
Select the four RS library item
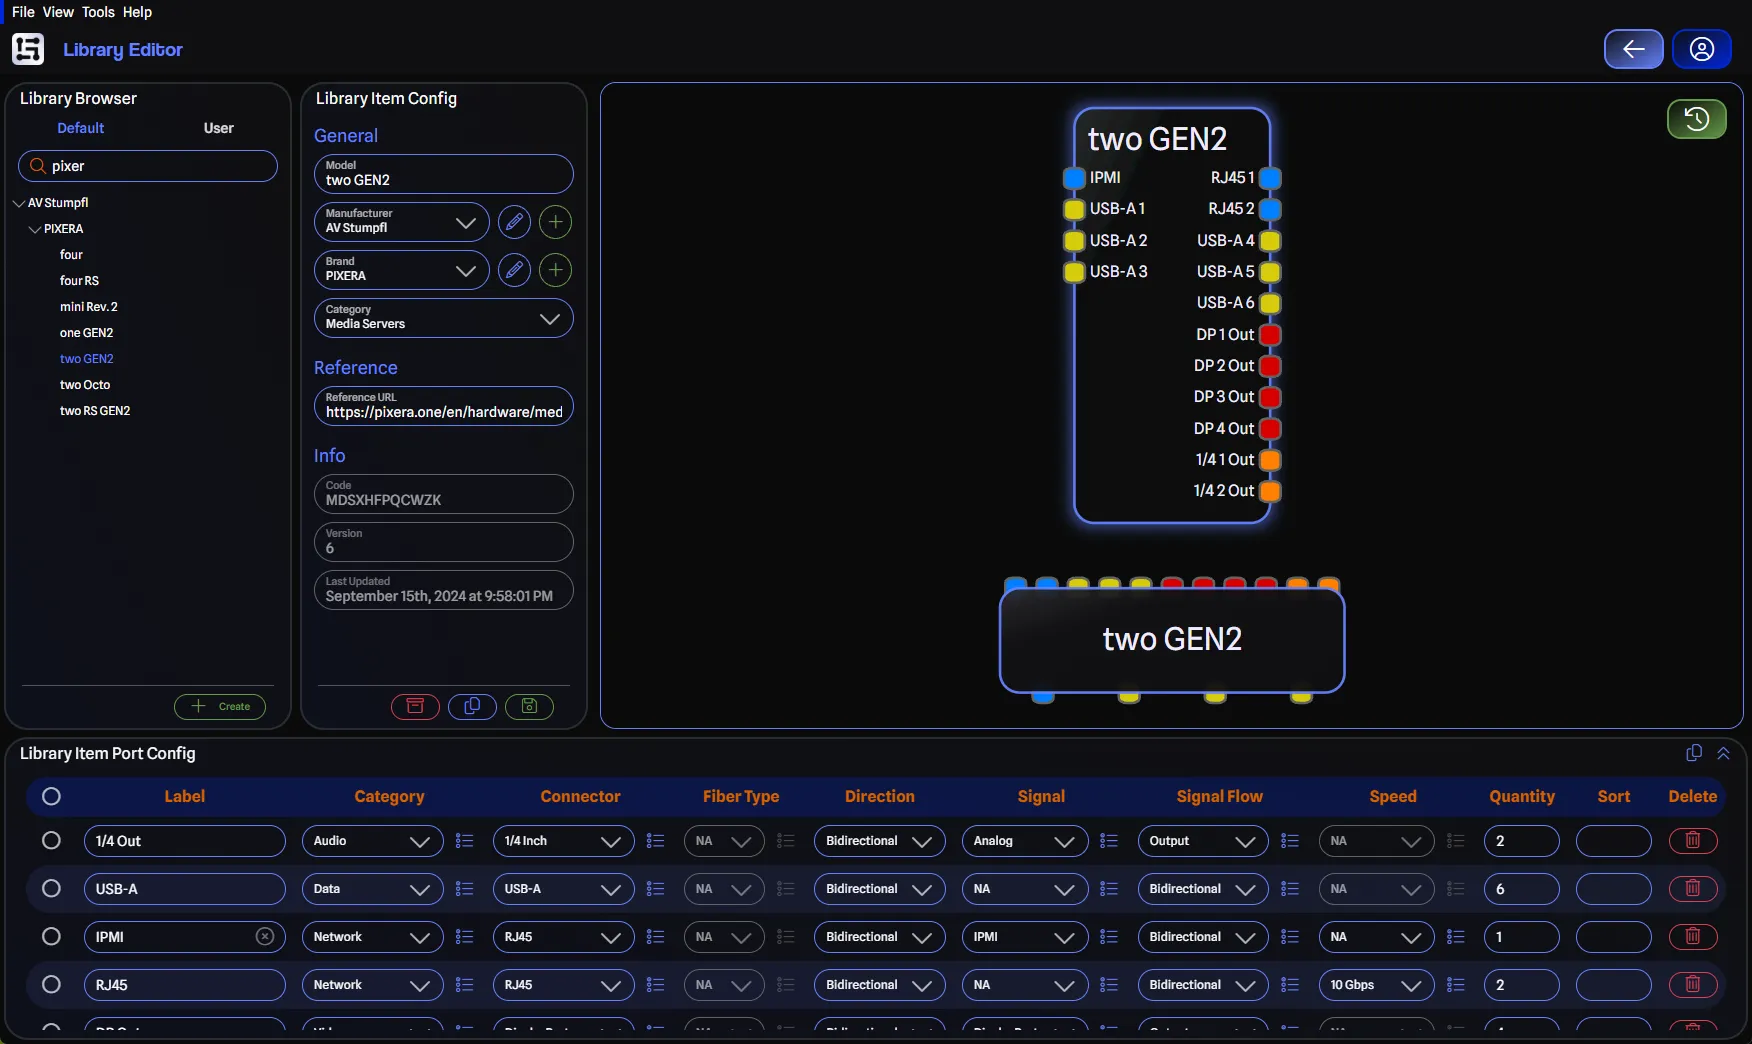pos(79,281)
